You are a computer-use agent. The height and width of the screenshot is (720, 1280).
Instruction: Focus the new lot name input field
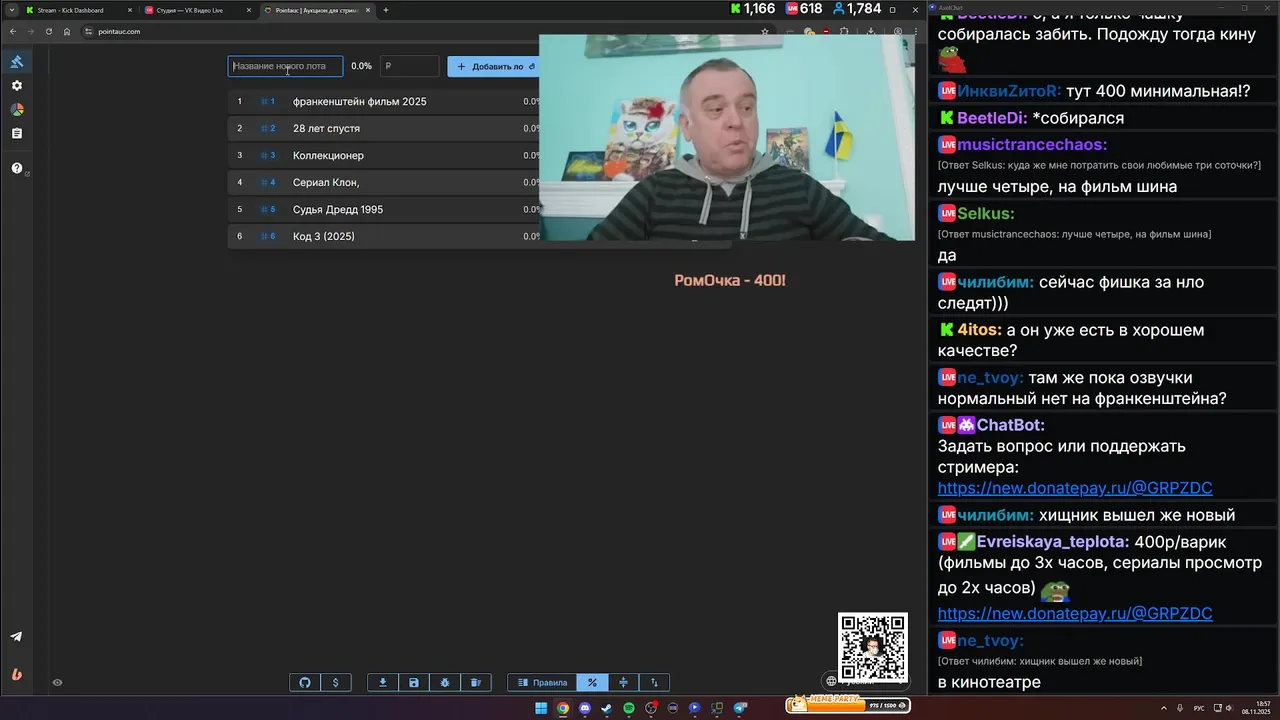285,66
